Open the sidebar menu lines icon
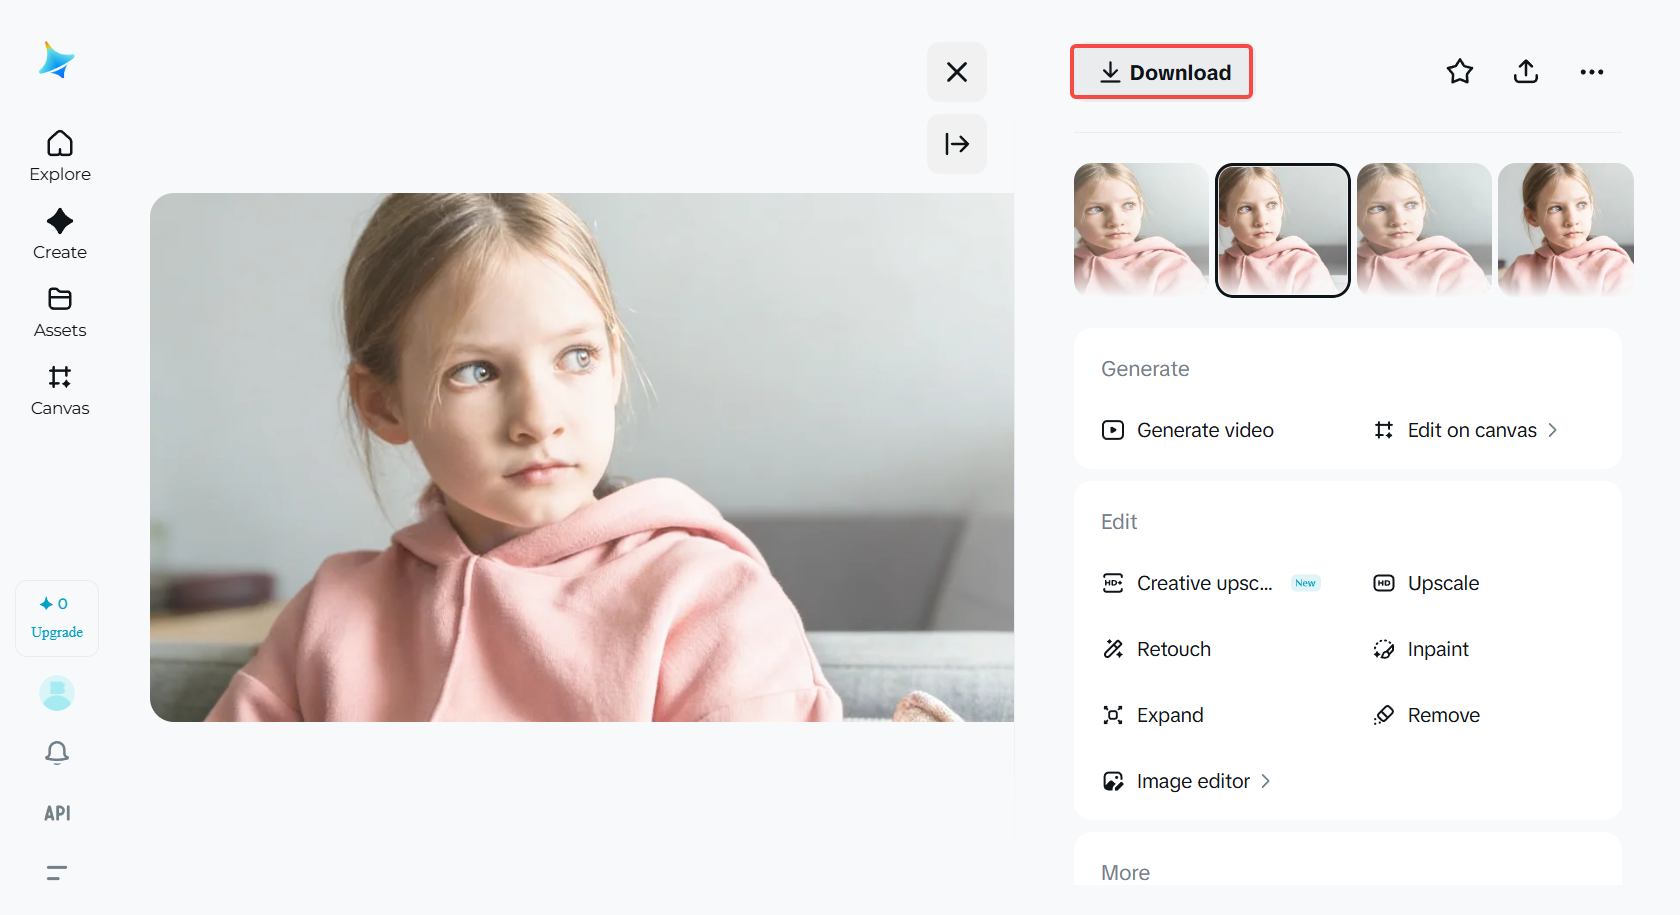The width and height of the screenshot is (1680, 915). 57,873
